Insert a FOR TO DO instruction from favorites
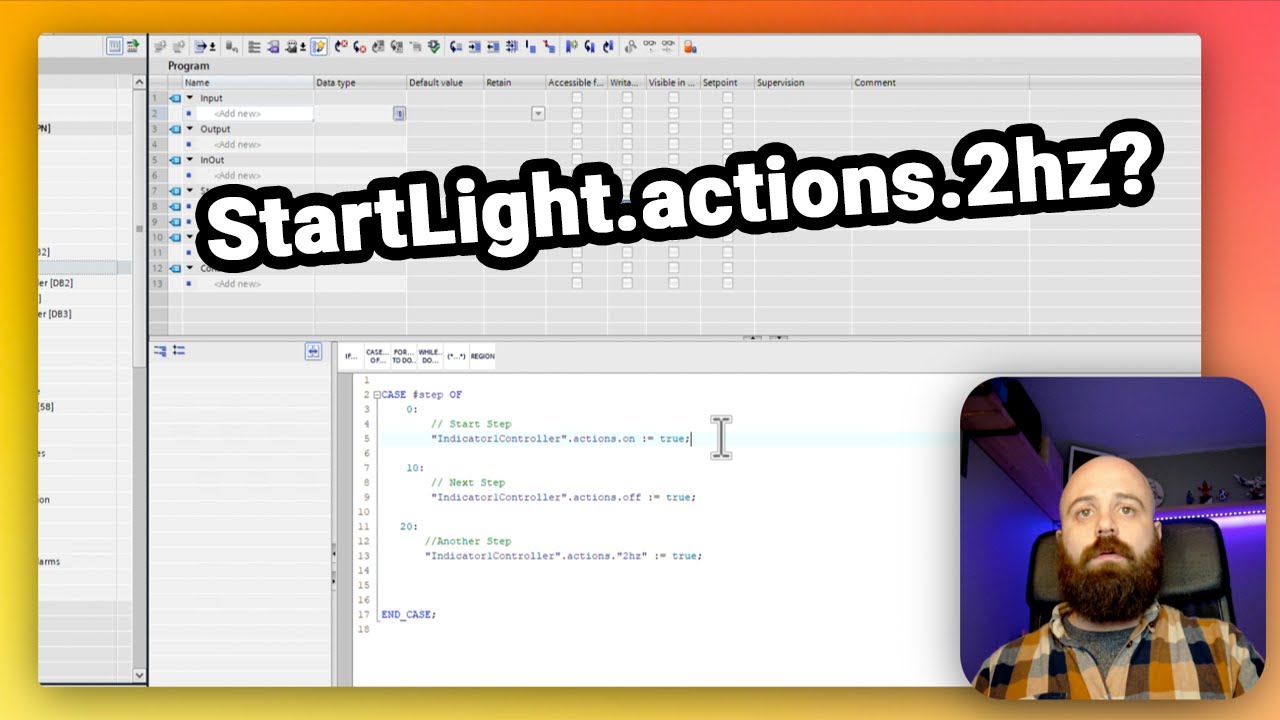 point(403,356)
